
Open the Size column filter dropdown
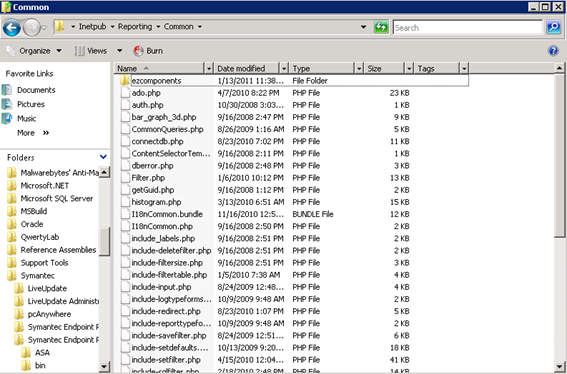pyautogui.click(x=409, y=68)
